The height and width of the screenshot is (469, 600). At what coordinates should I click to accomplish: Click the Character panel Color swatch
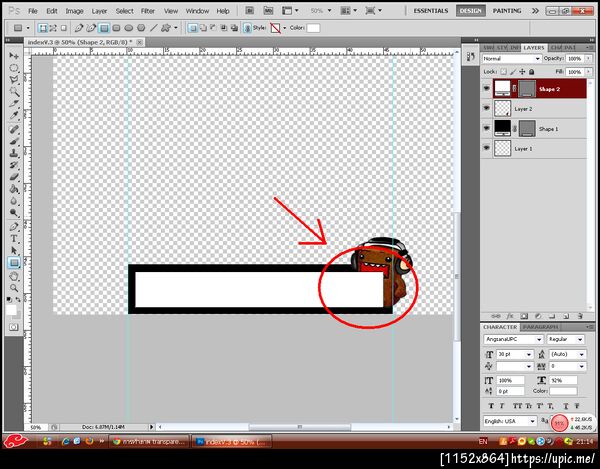pos(563,391)
